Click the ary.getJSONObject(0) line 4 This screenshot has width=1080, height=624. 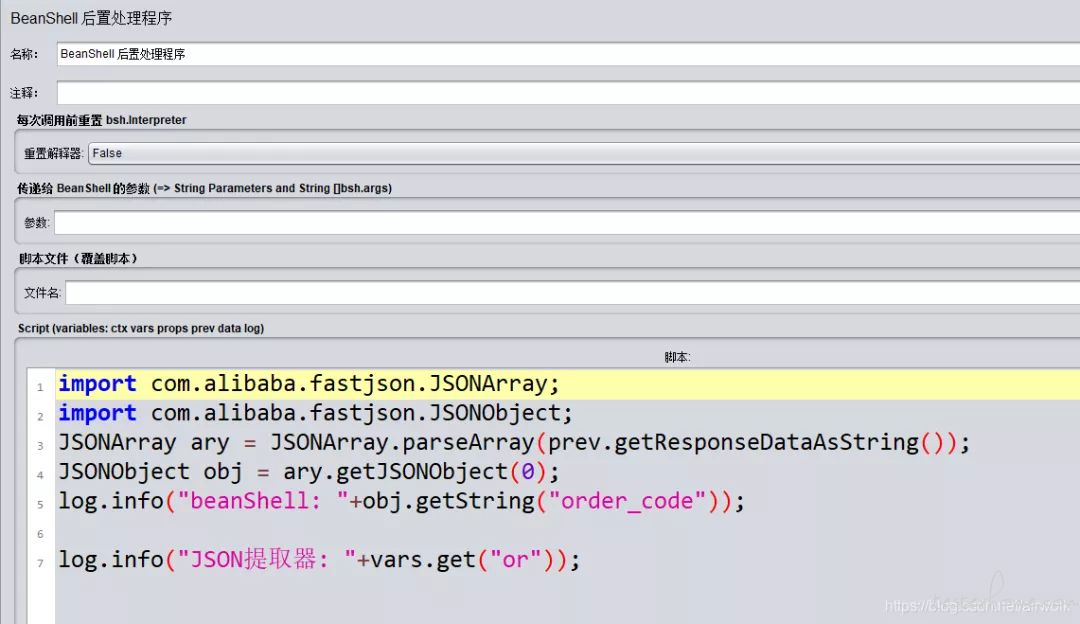tap(309, 472)
